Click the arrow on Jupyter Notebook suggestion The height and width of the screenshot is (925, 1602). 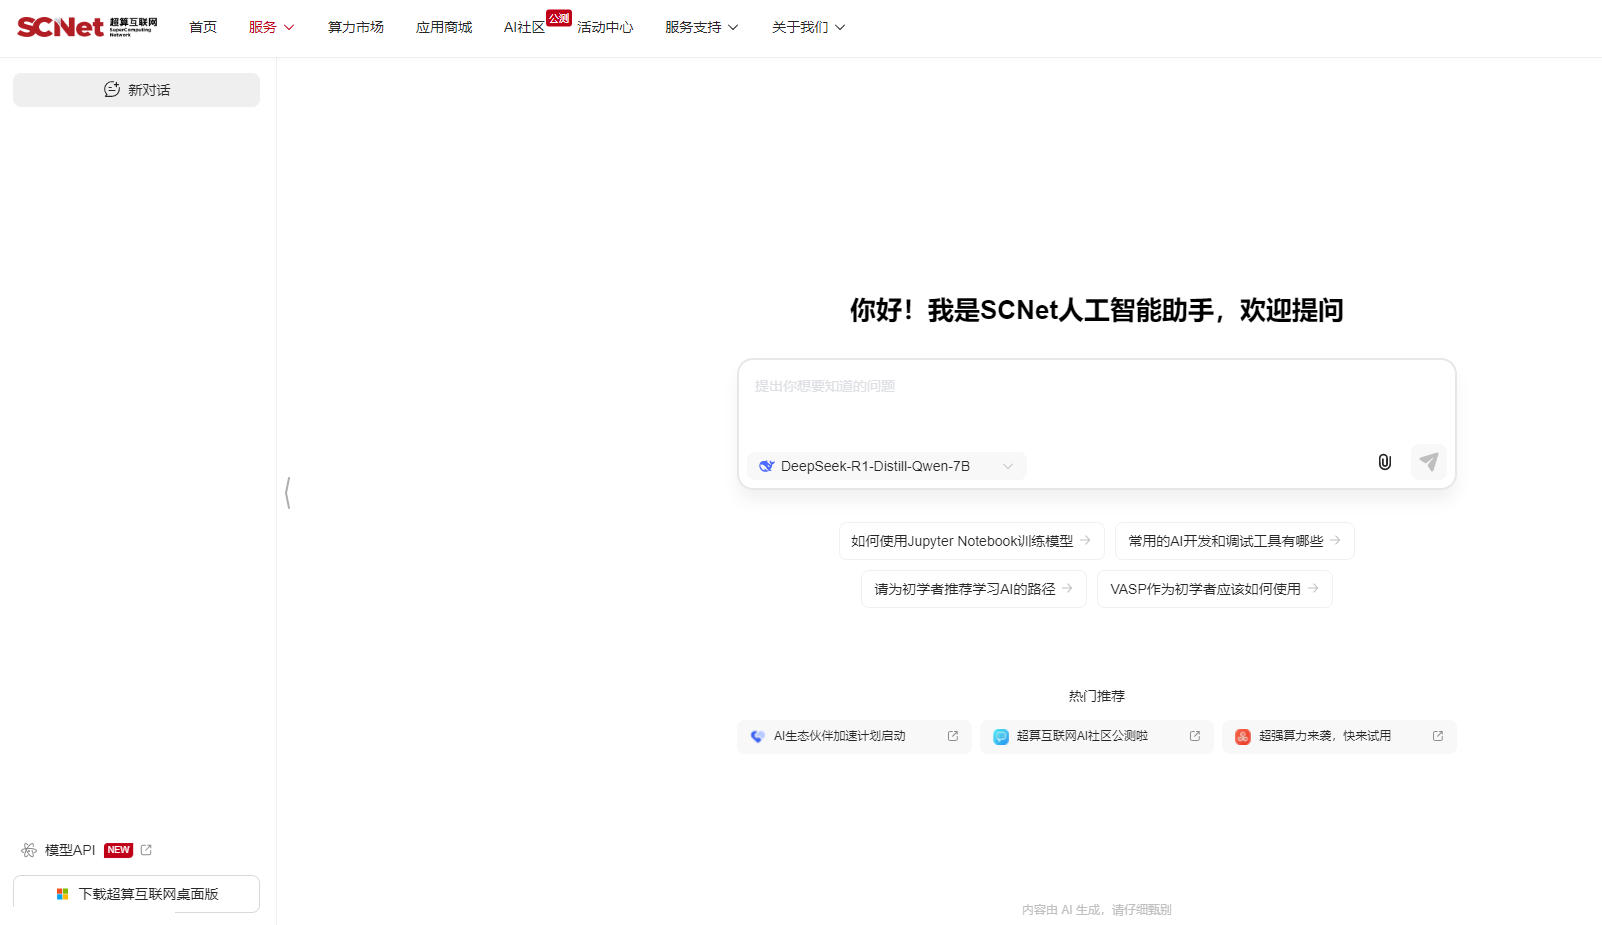point(1085,540)
